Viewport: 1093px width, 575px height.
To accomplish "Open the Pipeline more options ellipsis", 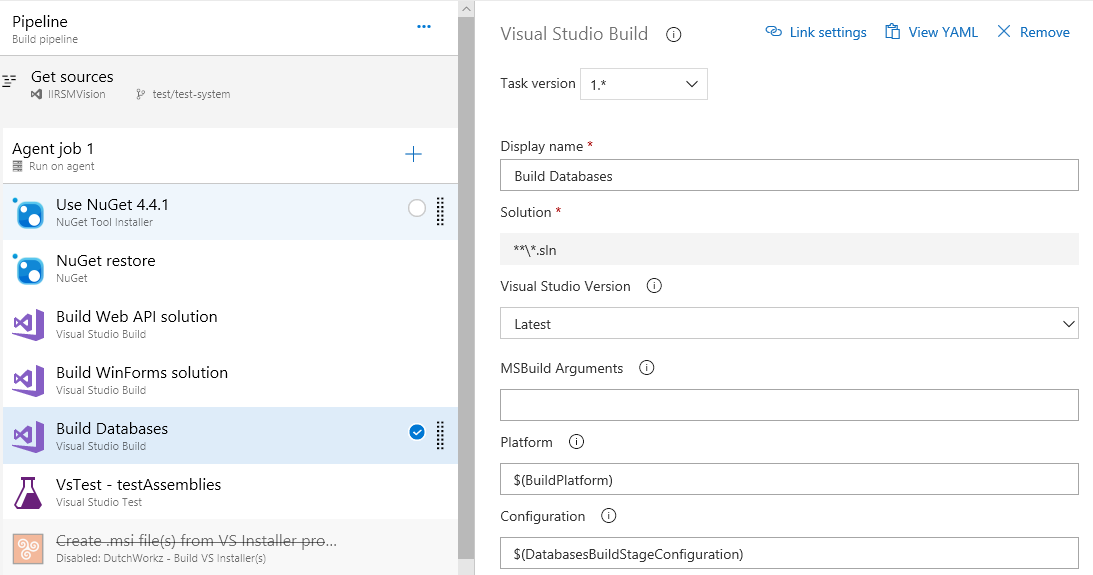I will [x=424, y=27].
